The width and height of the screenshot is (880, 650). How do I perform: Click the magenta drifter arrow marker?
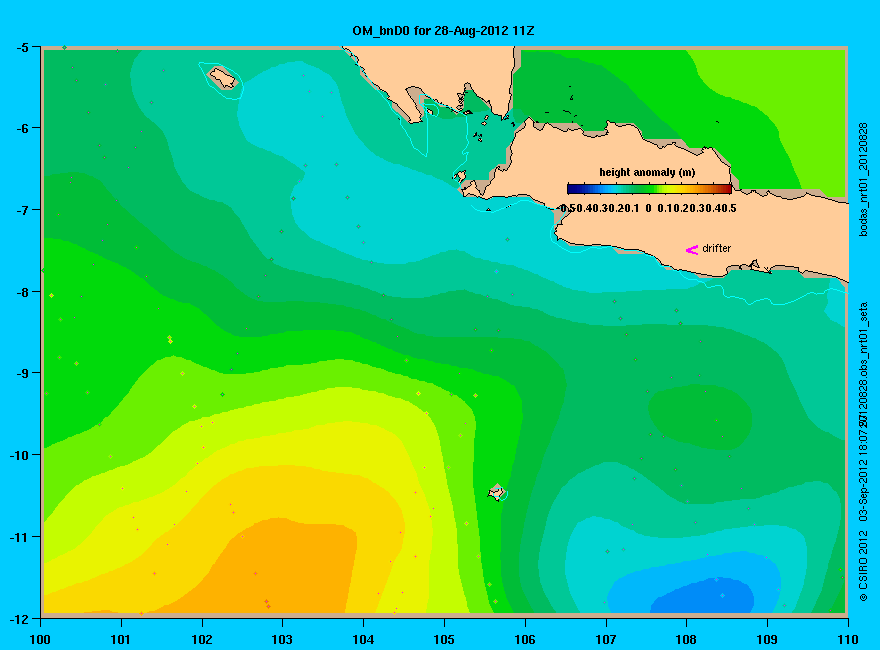(692, 250)
